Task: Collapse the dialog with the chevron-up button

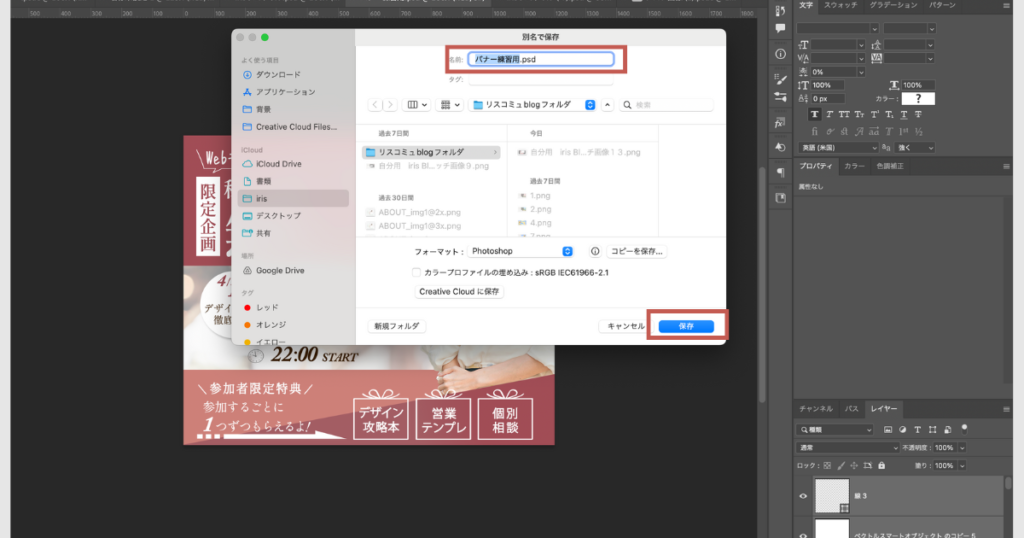Action: (x=607, y=104)
